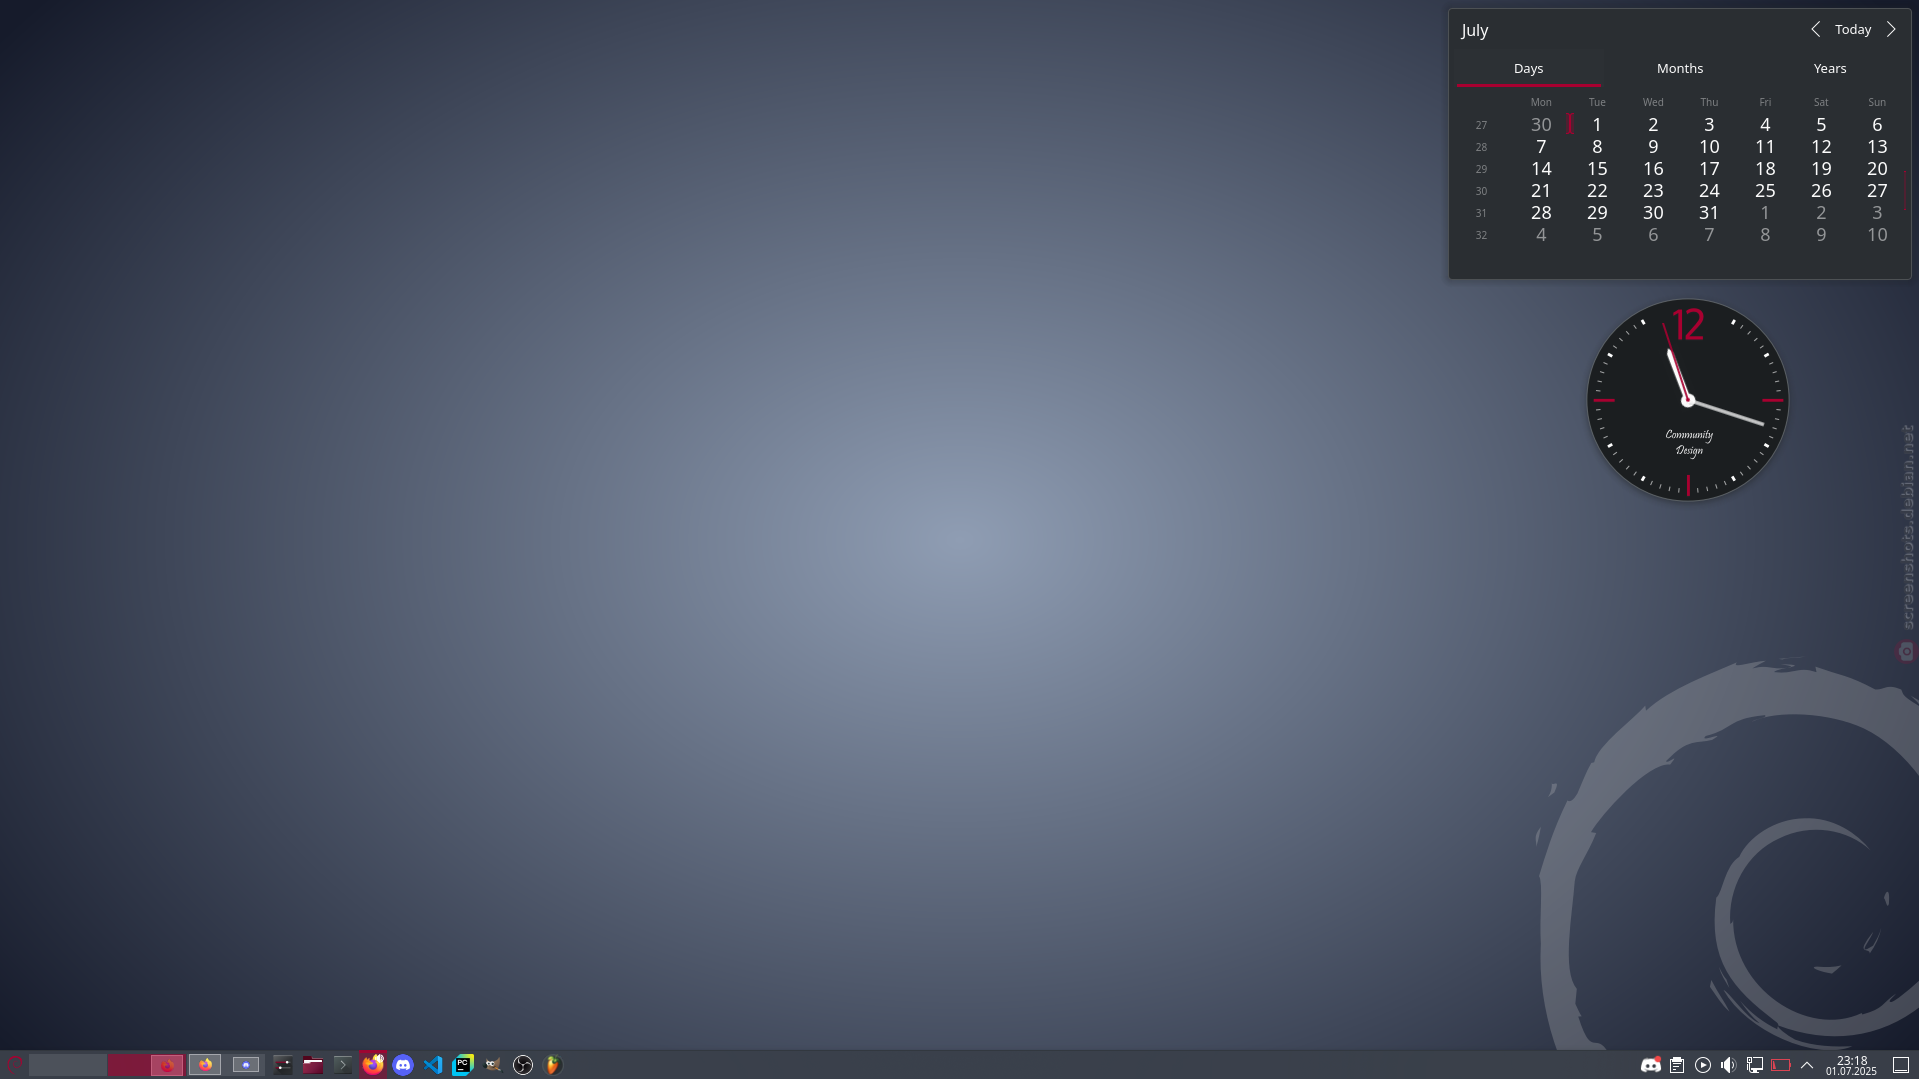
Task: Select July 26 in calendar
Action: tap(1821, 191)
